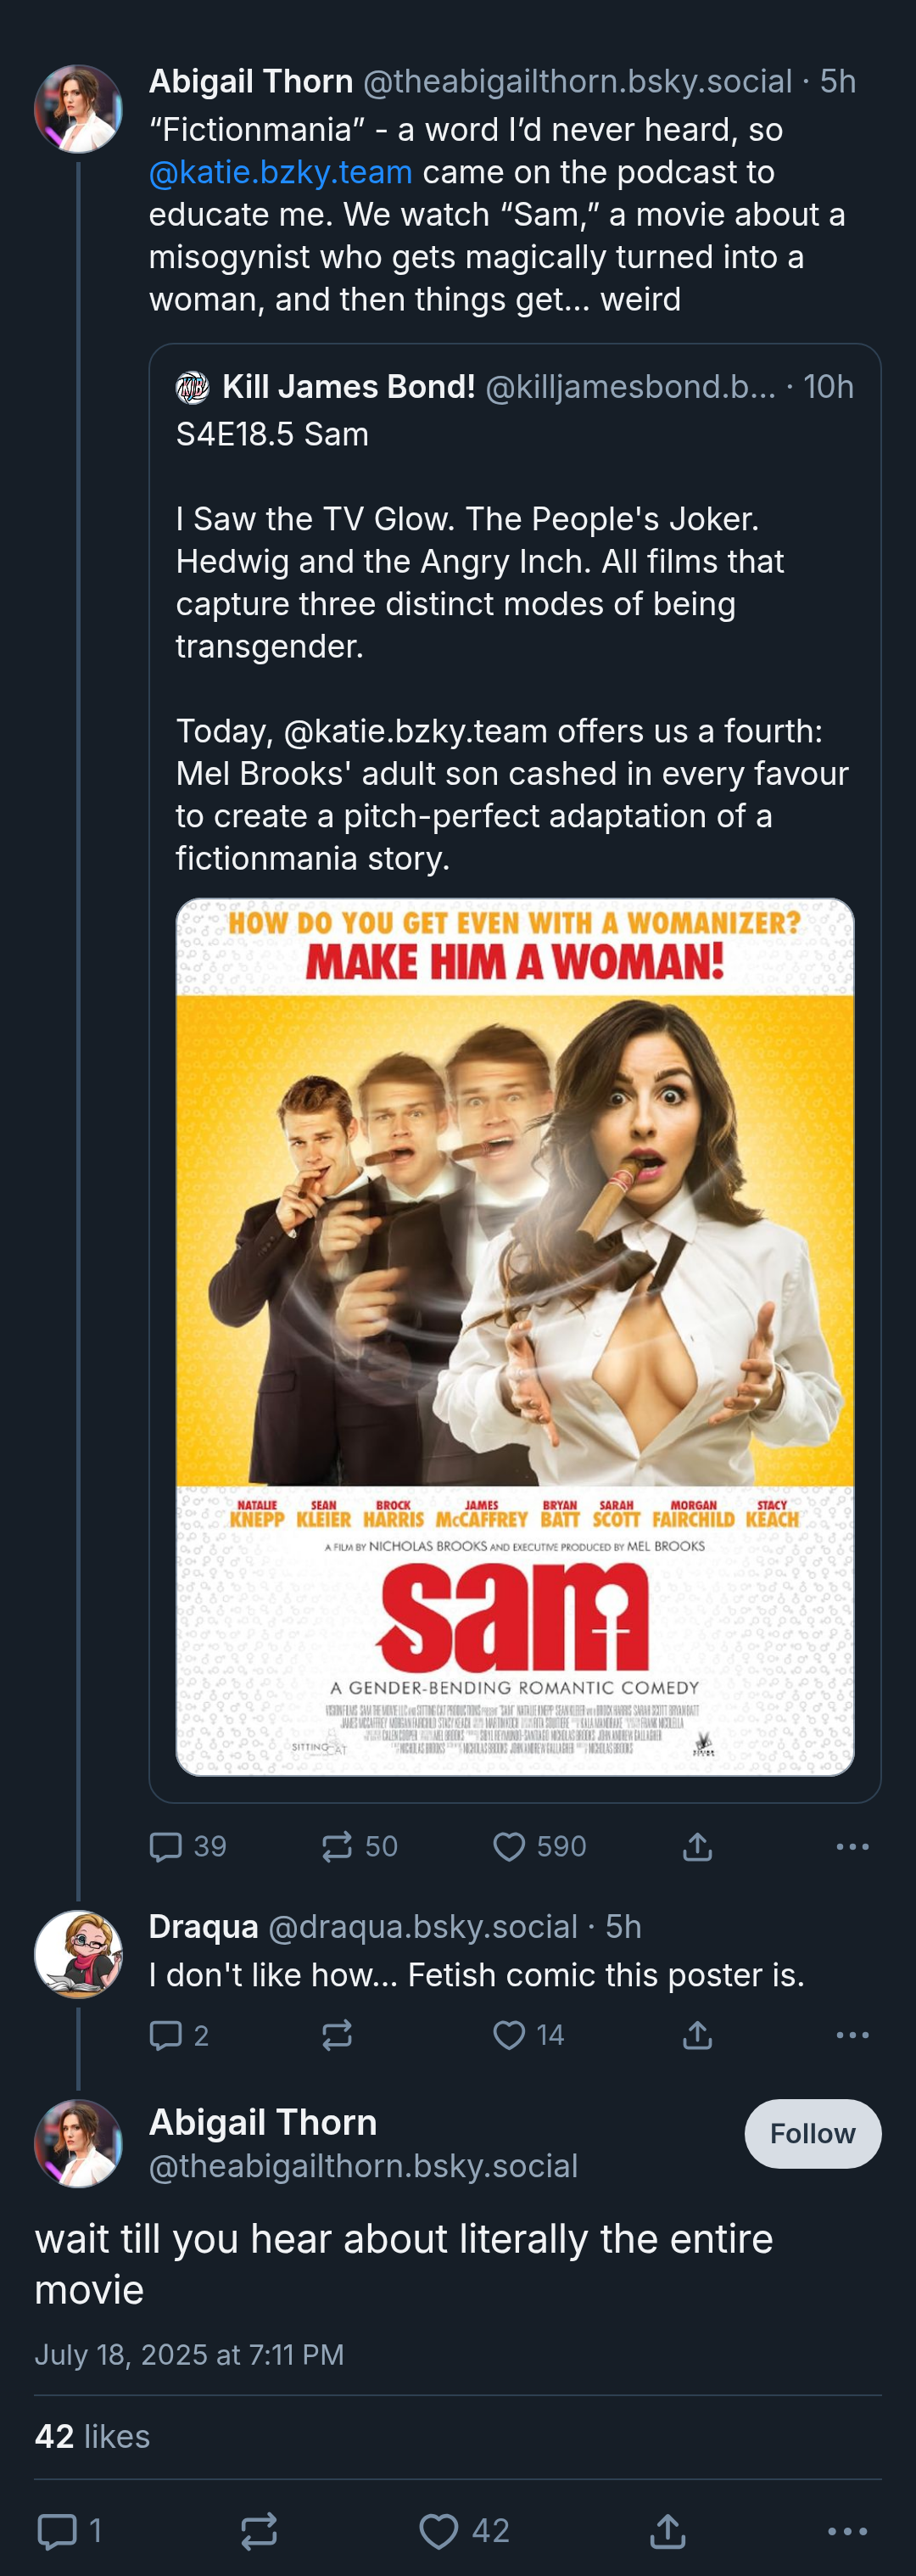This screenshot has width=916, height=2576.
Task: Repost the main post at bottom
Action: click(x=259, y=2531)
